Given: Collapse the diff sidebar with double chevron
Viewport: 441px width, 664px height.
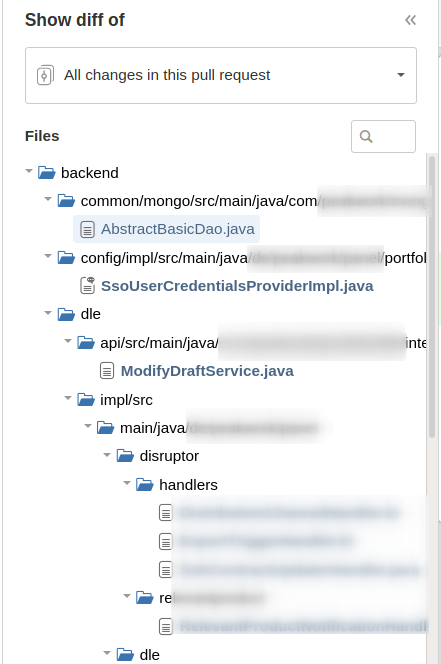Looking at the screenshot, I should 410,20.
